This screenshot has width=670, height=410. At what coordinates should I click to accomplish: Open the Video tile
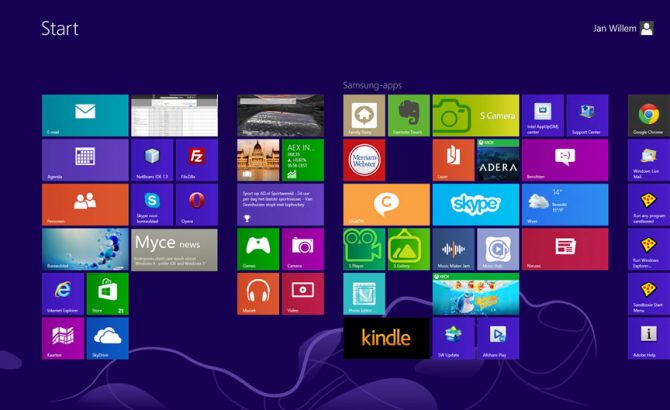click(303, 294)
